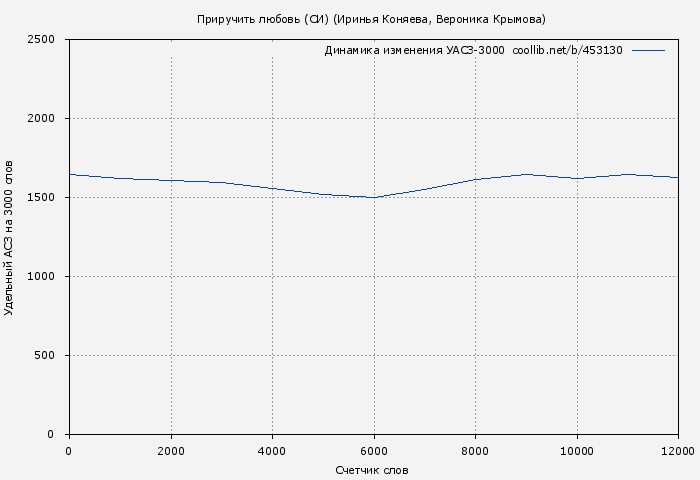This screenshot has height=480, width=700.
Task: Click the Y-axis label 'Удельный АСЗ на 3000 слов'
Action: (9, 237)
